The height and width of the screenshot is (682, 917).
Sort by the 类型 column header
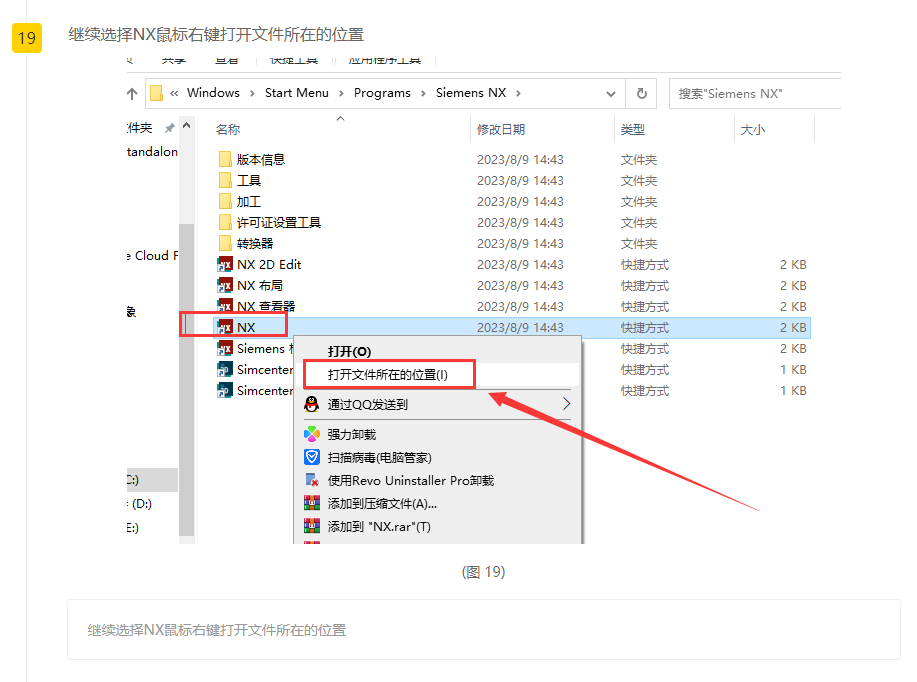[x=633, y=130]
